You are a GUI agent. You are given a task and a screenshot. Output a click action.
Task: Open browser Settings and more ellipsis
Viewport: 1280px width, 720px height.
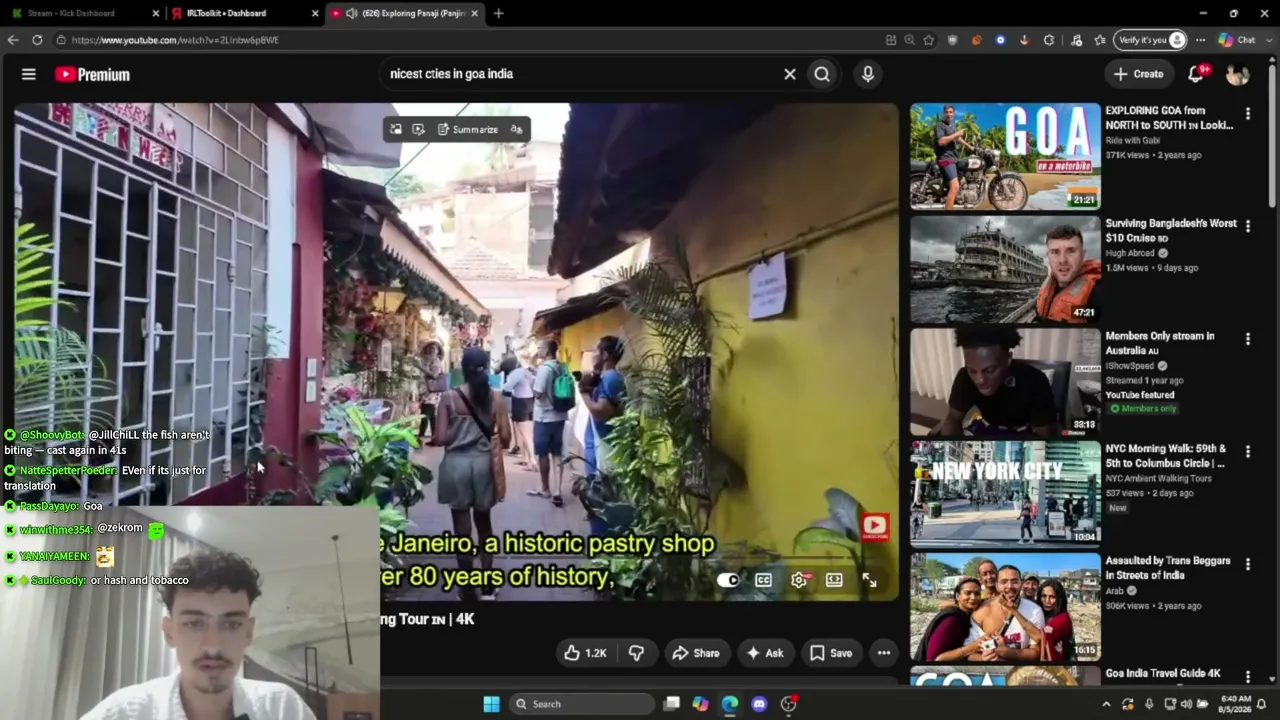(1200, 40)
